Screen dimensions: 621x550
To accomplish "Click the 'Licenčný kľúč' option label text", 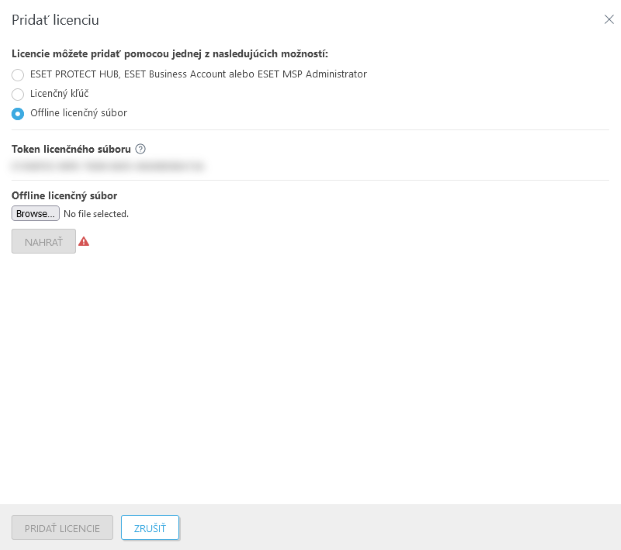I will pyautogui.click(x=59, y=93).
